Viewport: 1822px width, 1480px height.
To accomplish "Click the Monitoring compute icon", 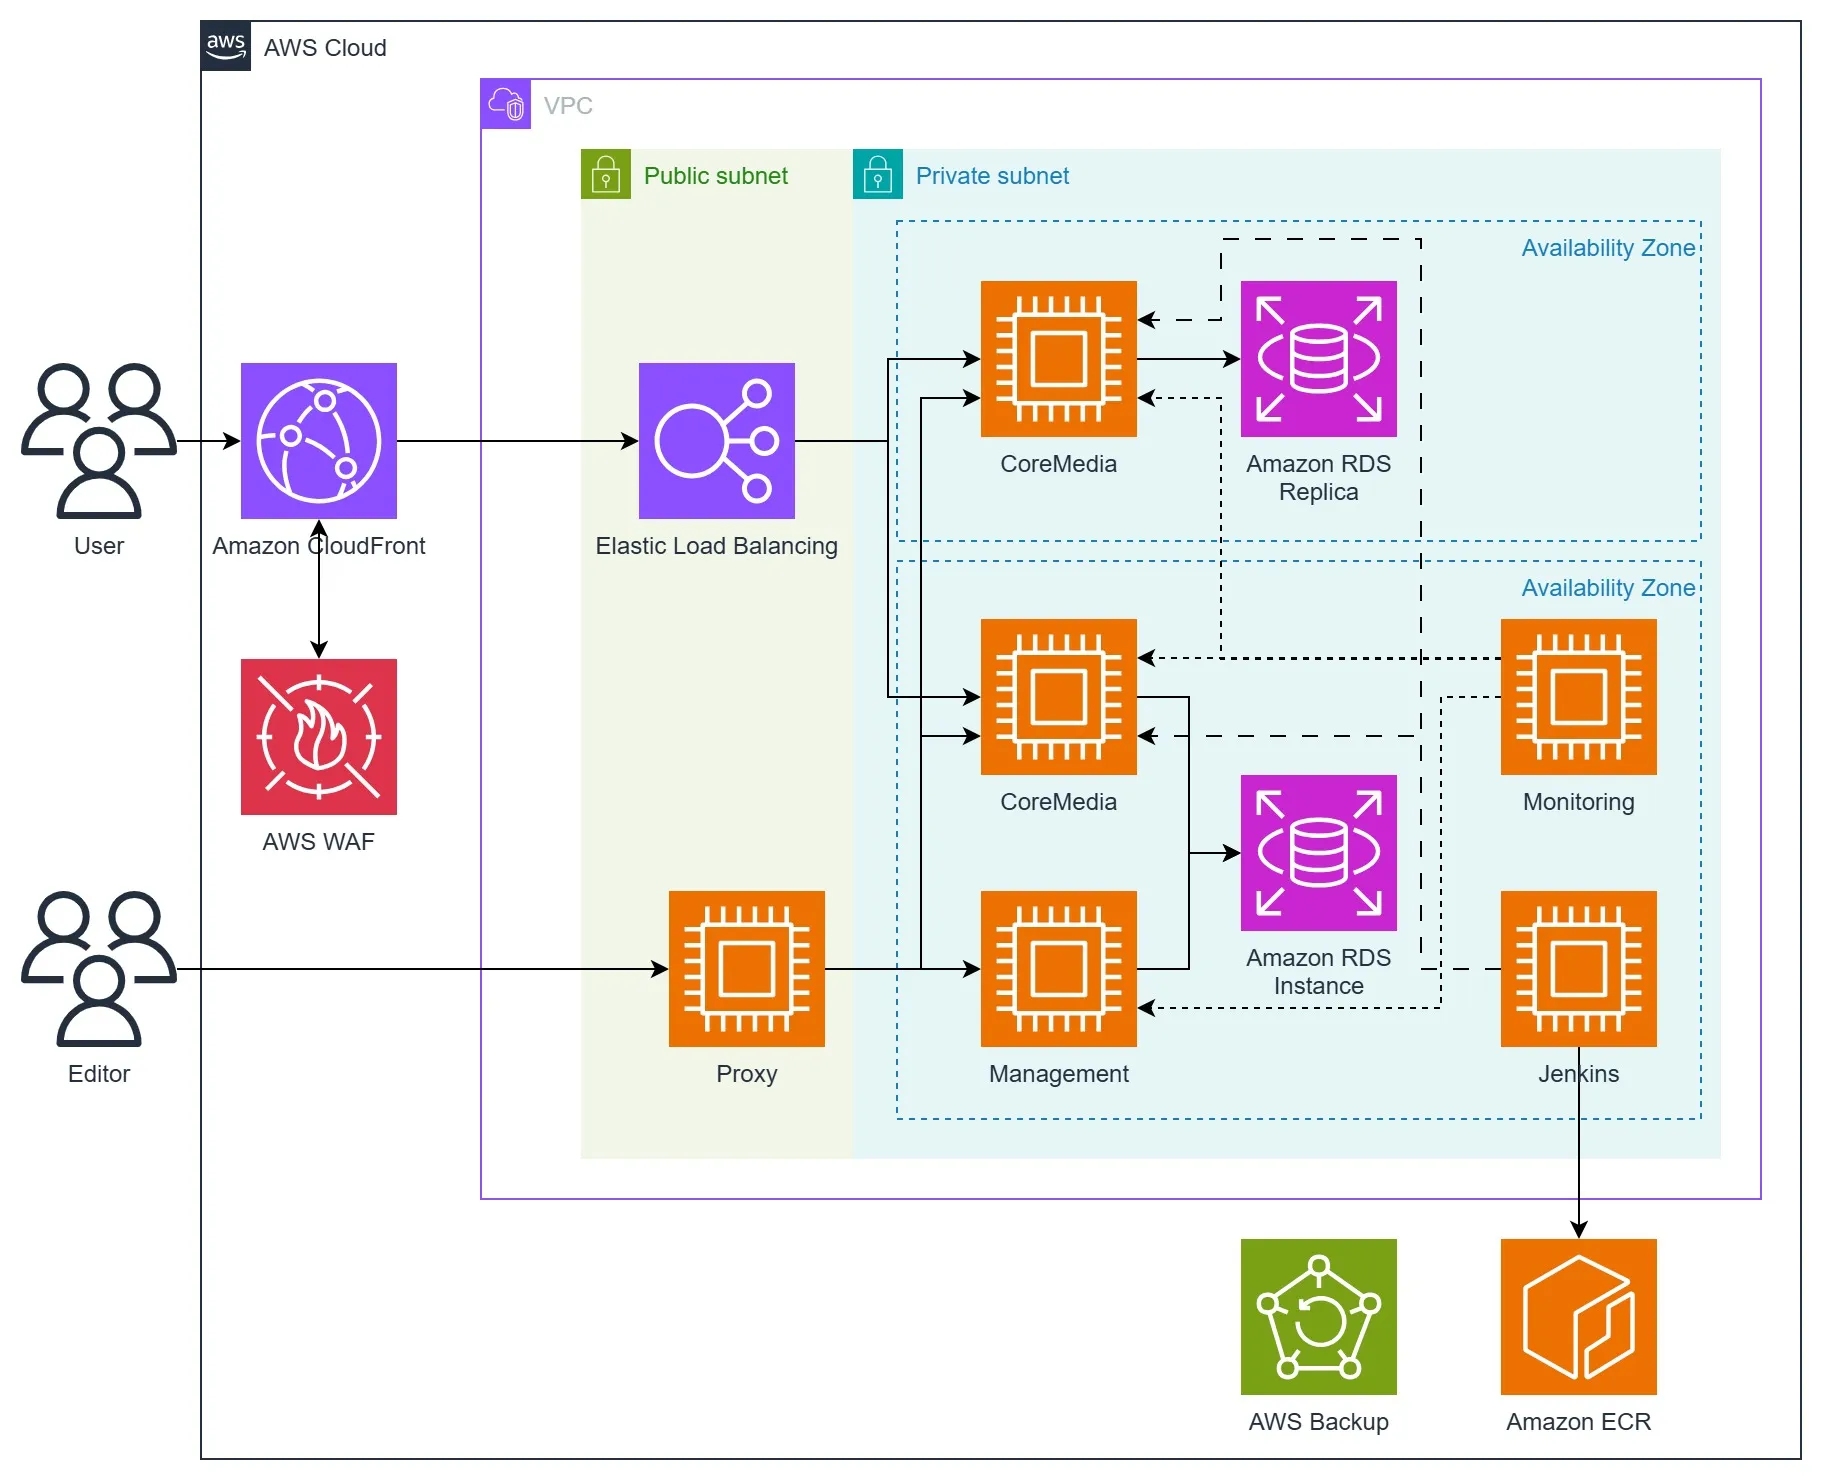I will point(1579,697).
